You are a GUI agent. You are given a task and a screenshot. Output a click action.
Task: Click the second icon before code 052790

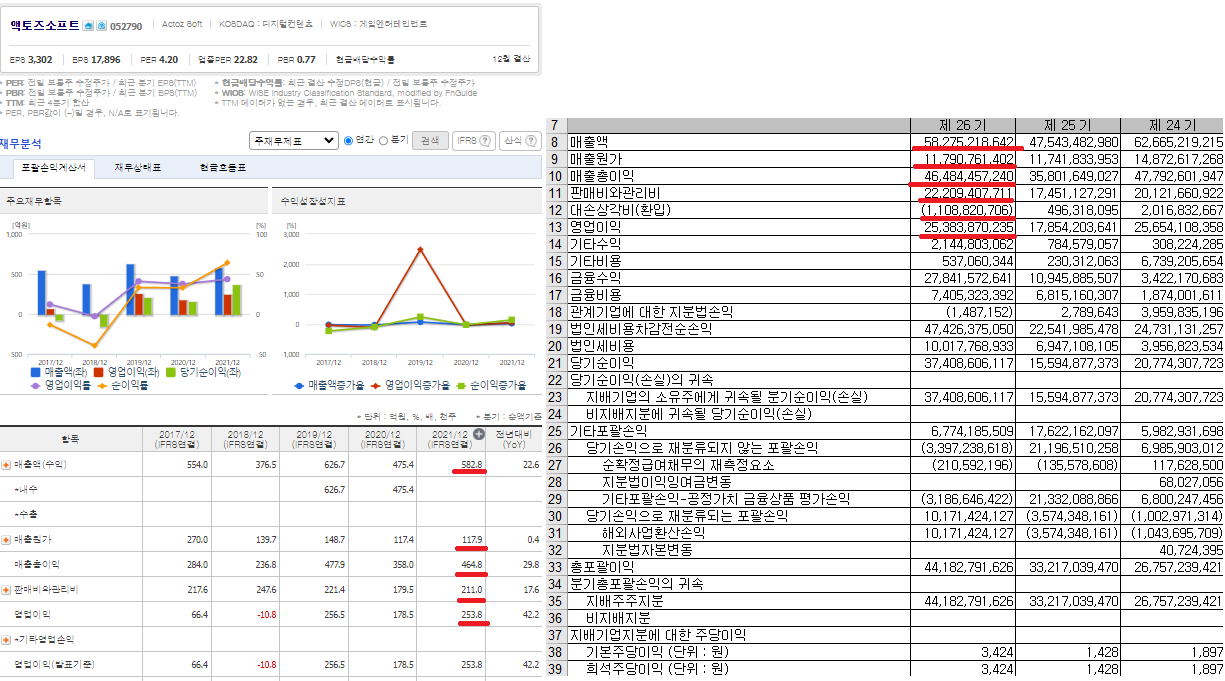(99, 24)
